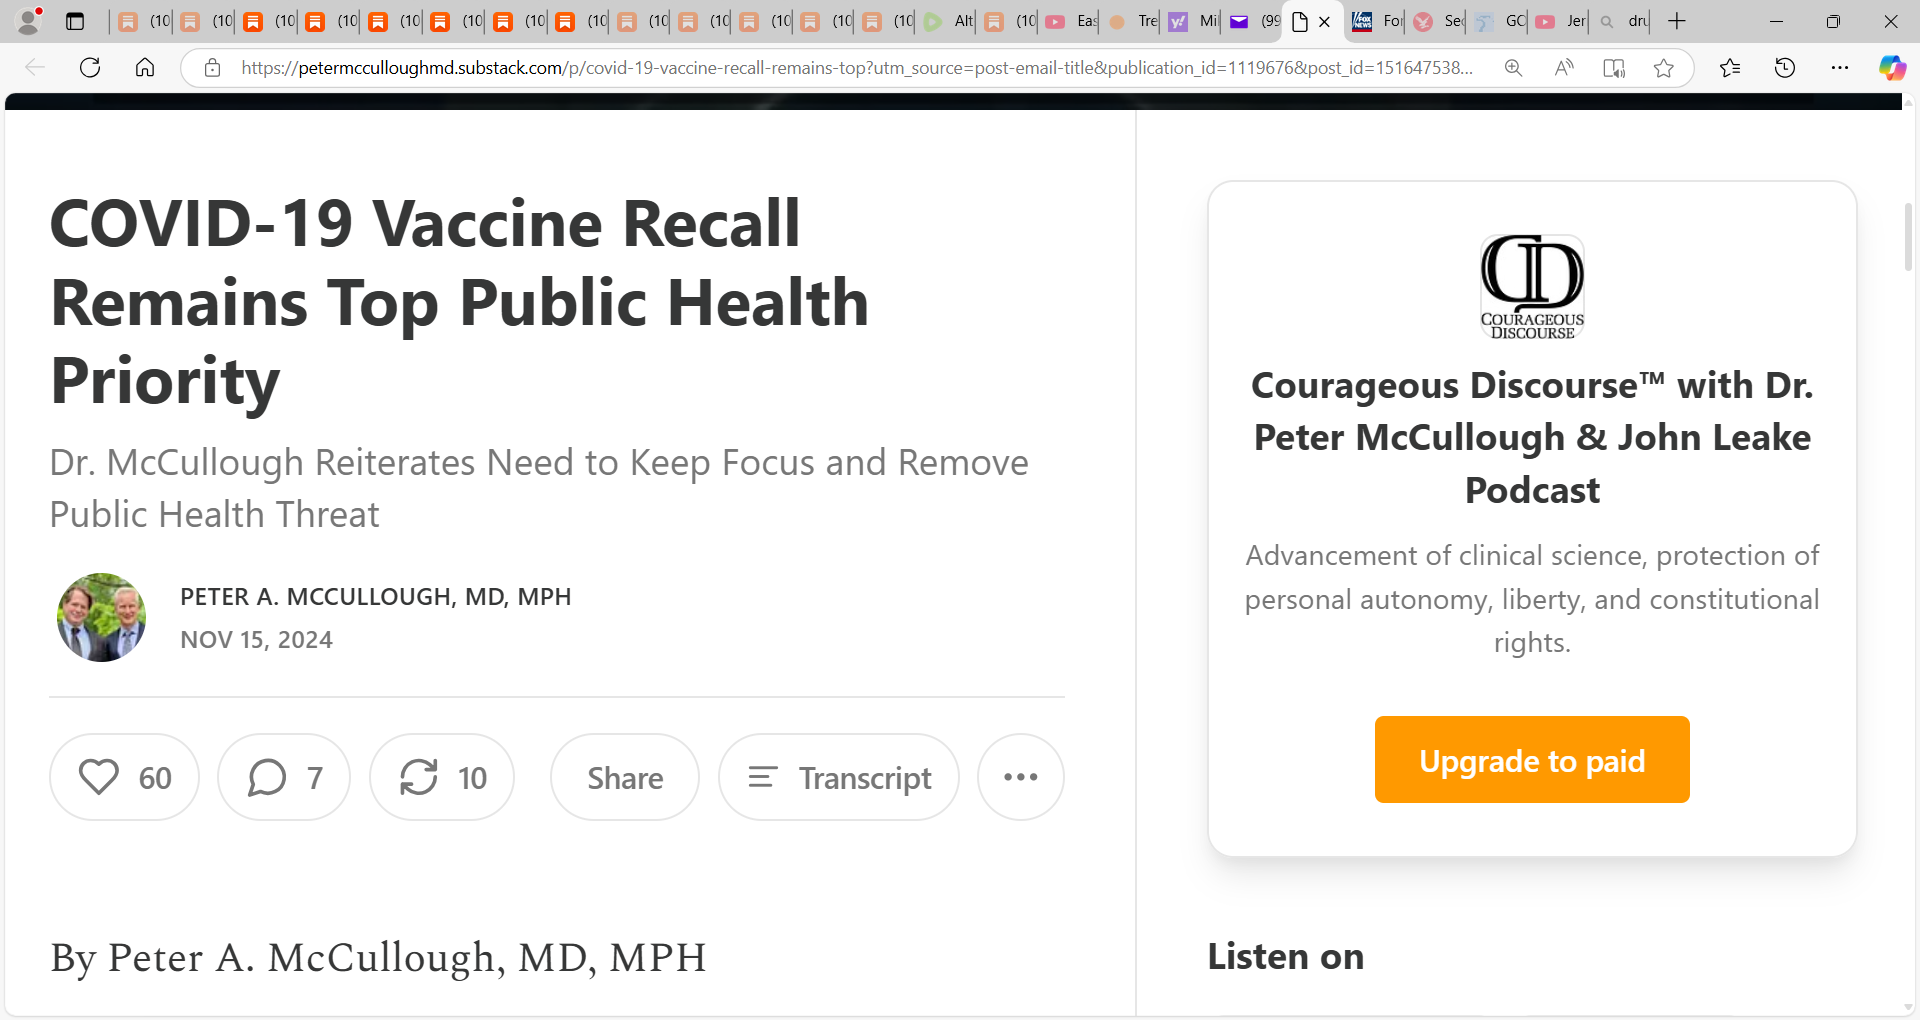Image resolution: width=1920 pixels, height=1020 pixels.
Task: Go to browser home page icon
Action: point(145,68)
